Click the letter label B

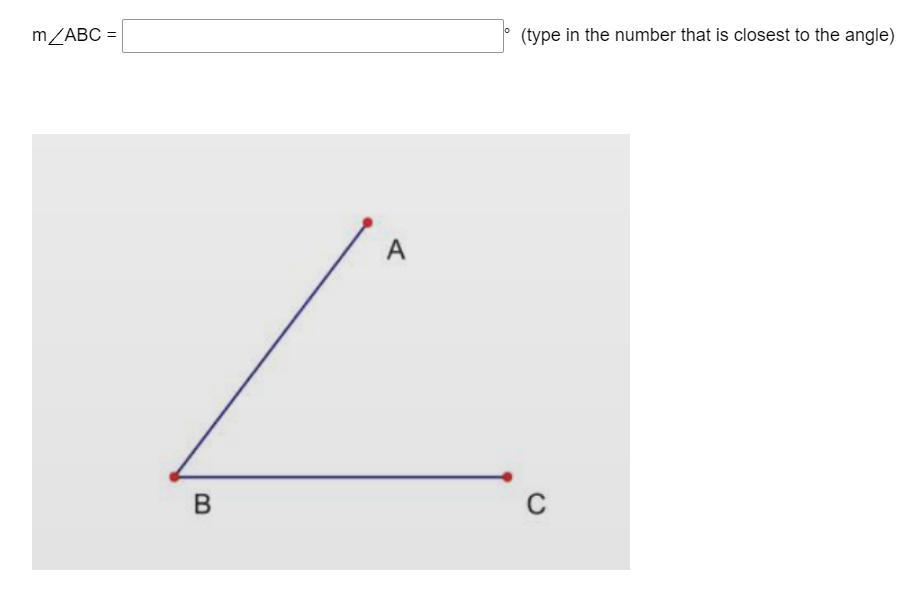(202, 504)
